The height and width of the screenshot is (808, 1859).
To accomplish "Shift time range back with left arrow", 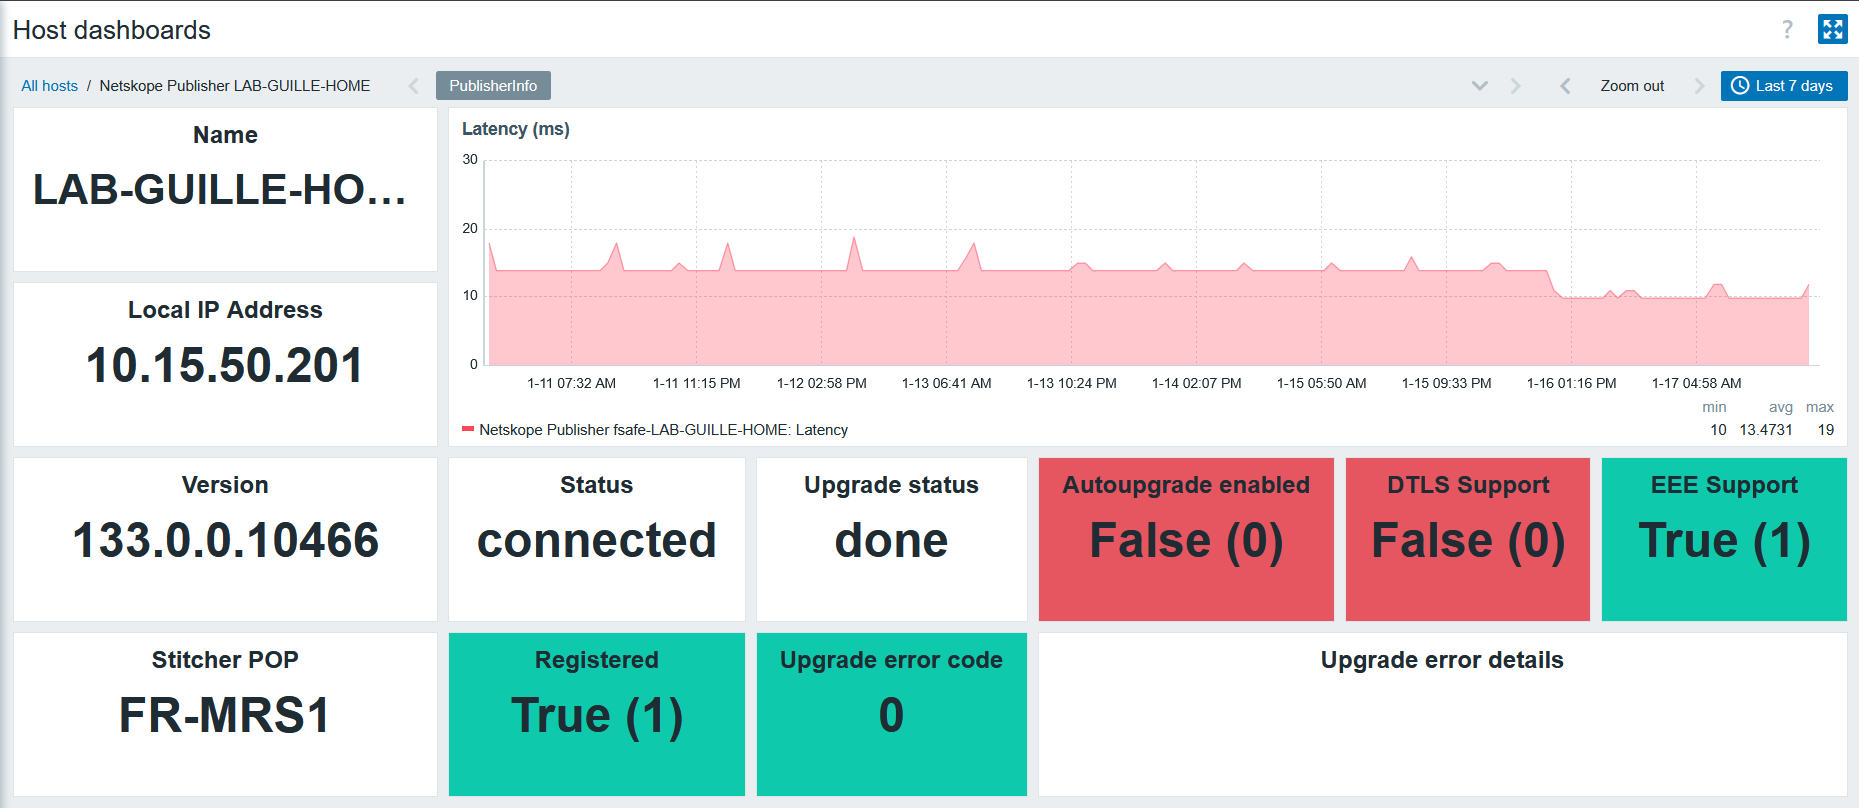I will click(1565, 86).
